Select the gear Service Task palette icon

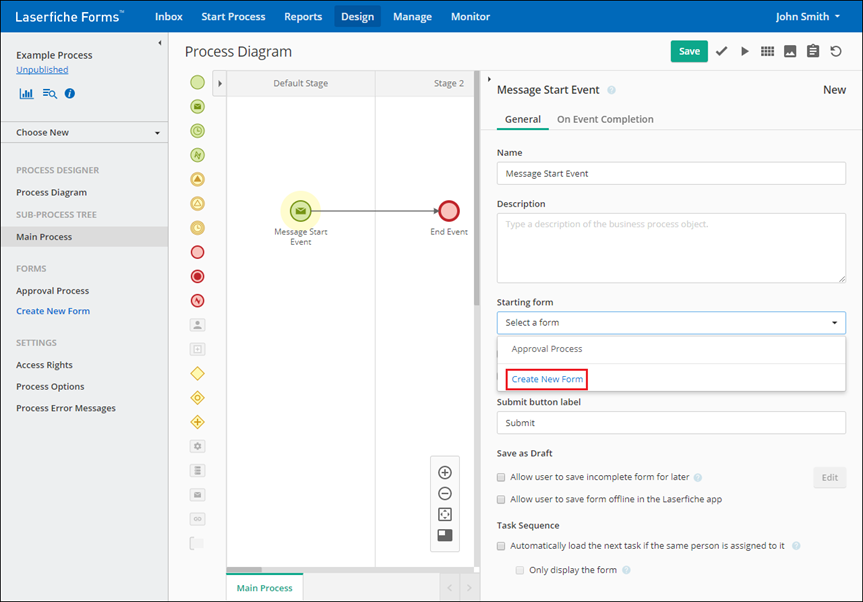coord(198,446)
